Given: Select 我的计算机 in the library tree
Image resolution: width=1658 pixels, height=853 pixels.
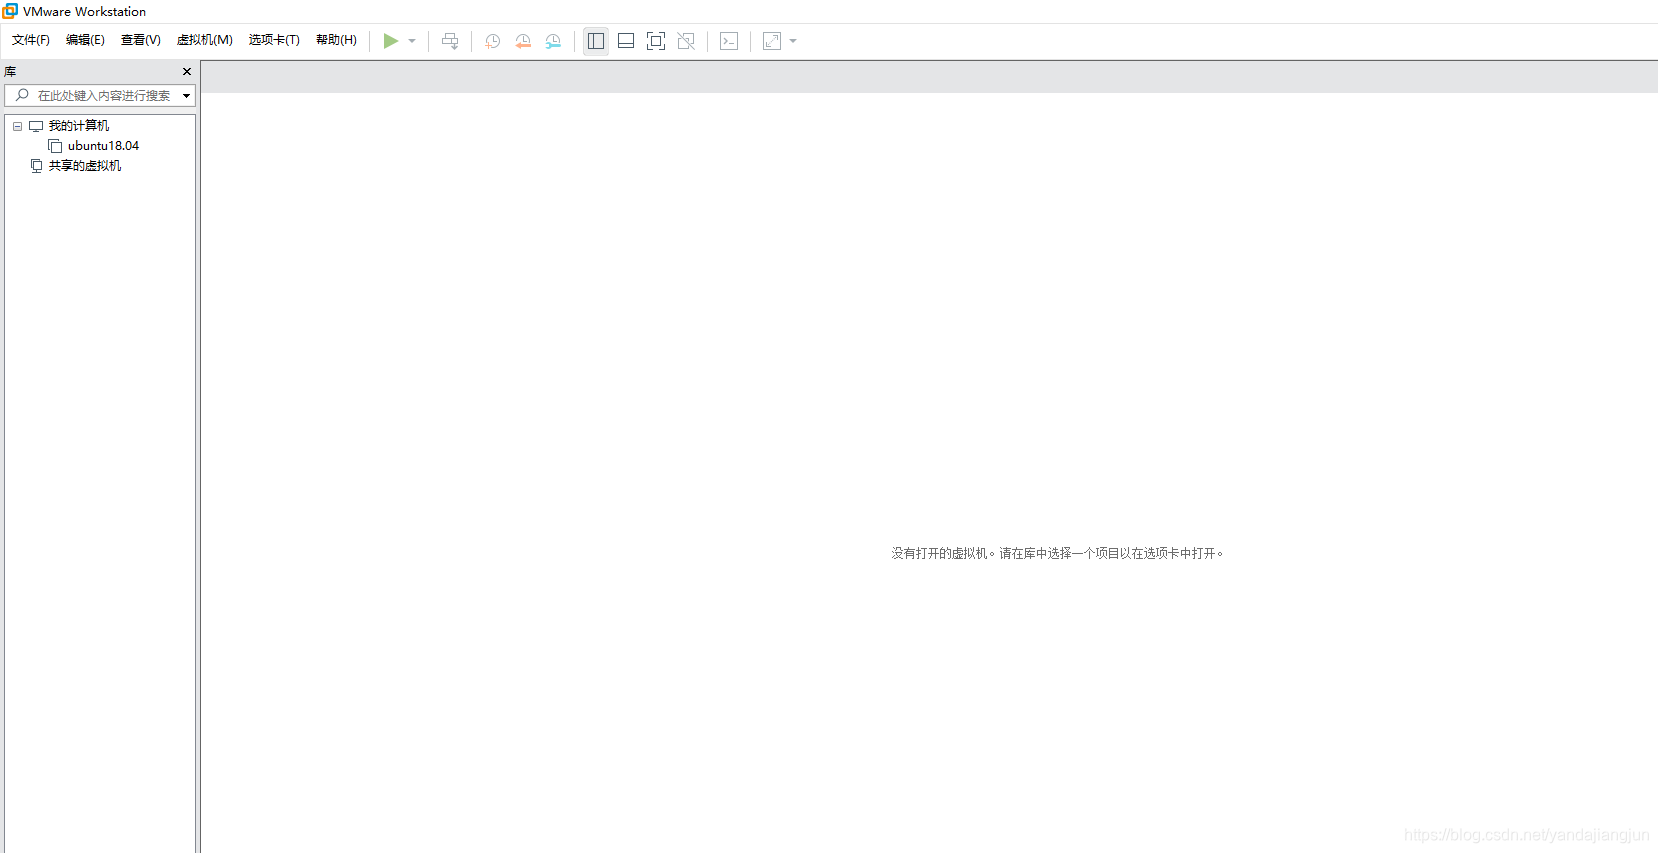Looking at the screenshot, I should pyautogui.click(x=79, y=126).
